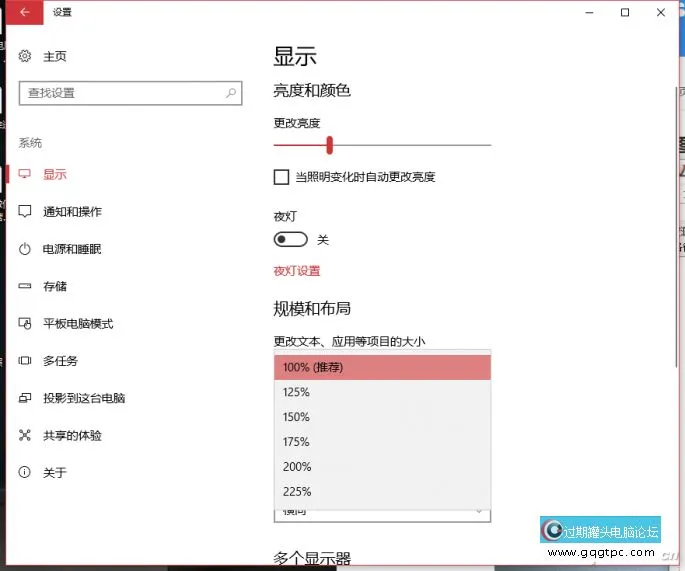685x571 pixels.
Task: Open the home gear icon
Action: [25, 56]
